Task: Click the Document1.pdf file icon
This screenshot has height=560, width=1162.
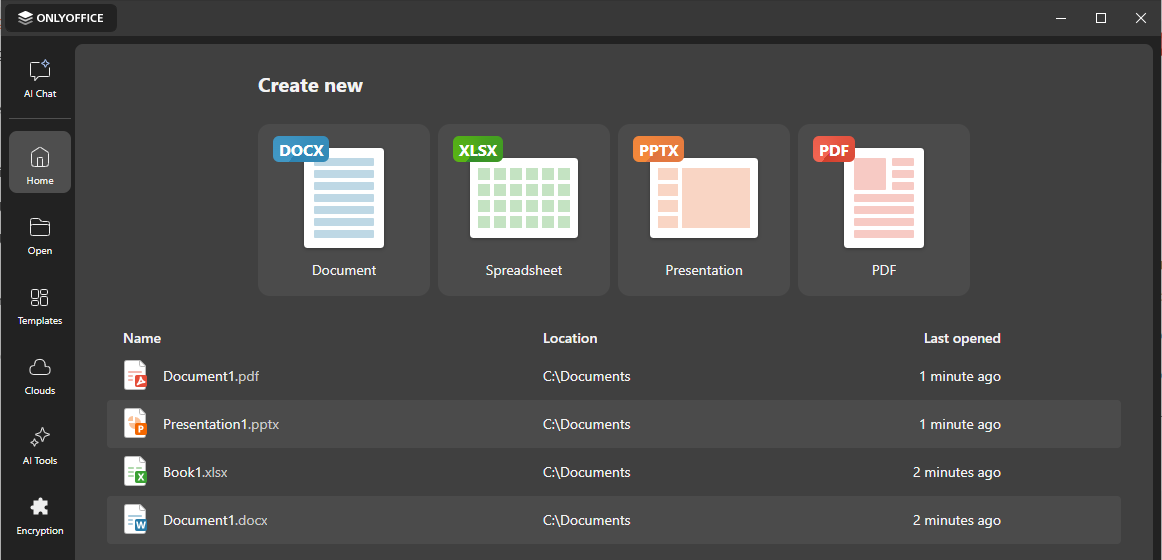Action: [136, 376]
